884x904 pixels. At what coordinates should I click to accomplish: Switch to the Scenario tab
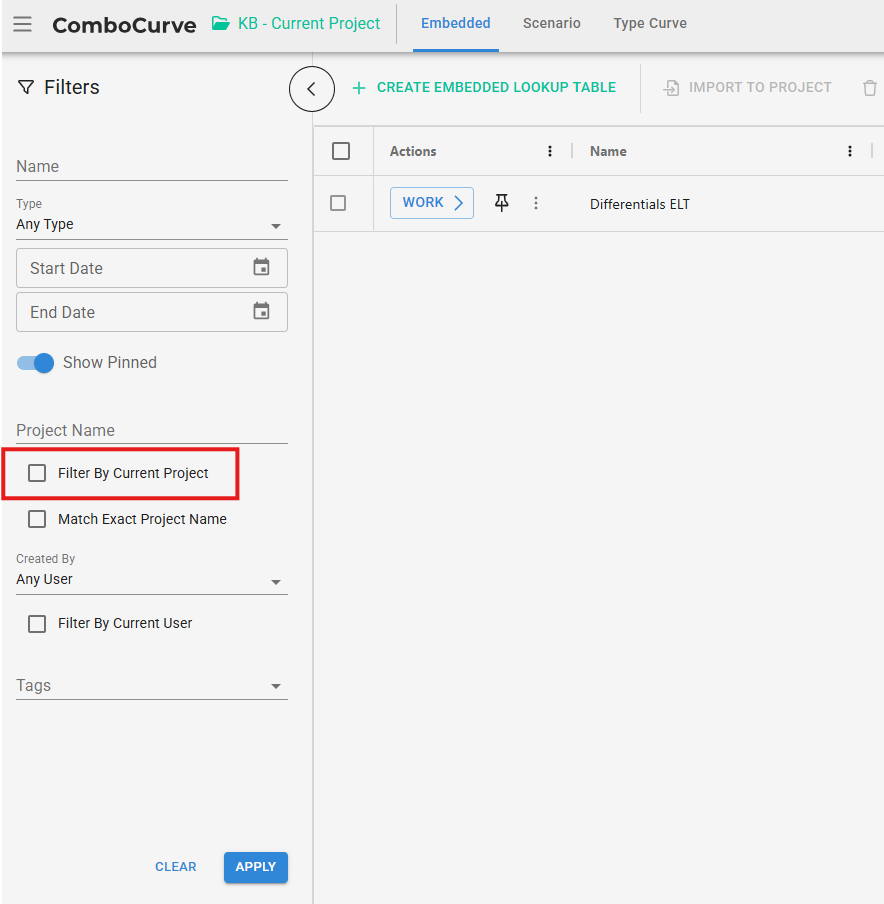551,23
